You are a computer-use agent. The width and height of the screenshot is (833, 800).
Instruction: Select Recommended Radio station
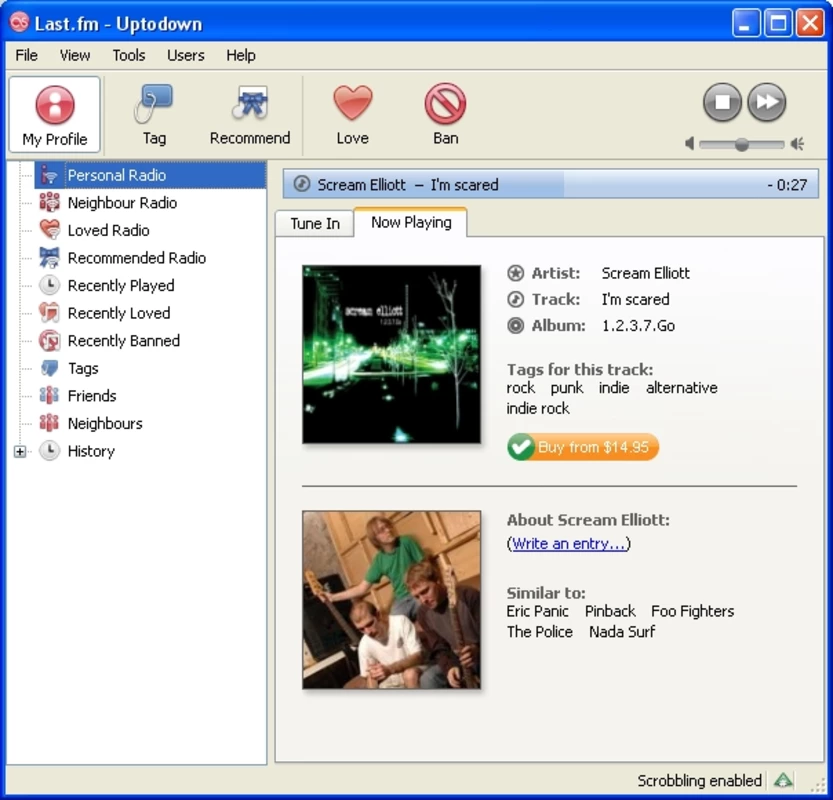pyautogui.click(x=137, y=258)
